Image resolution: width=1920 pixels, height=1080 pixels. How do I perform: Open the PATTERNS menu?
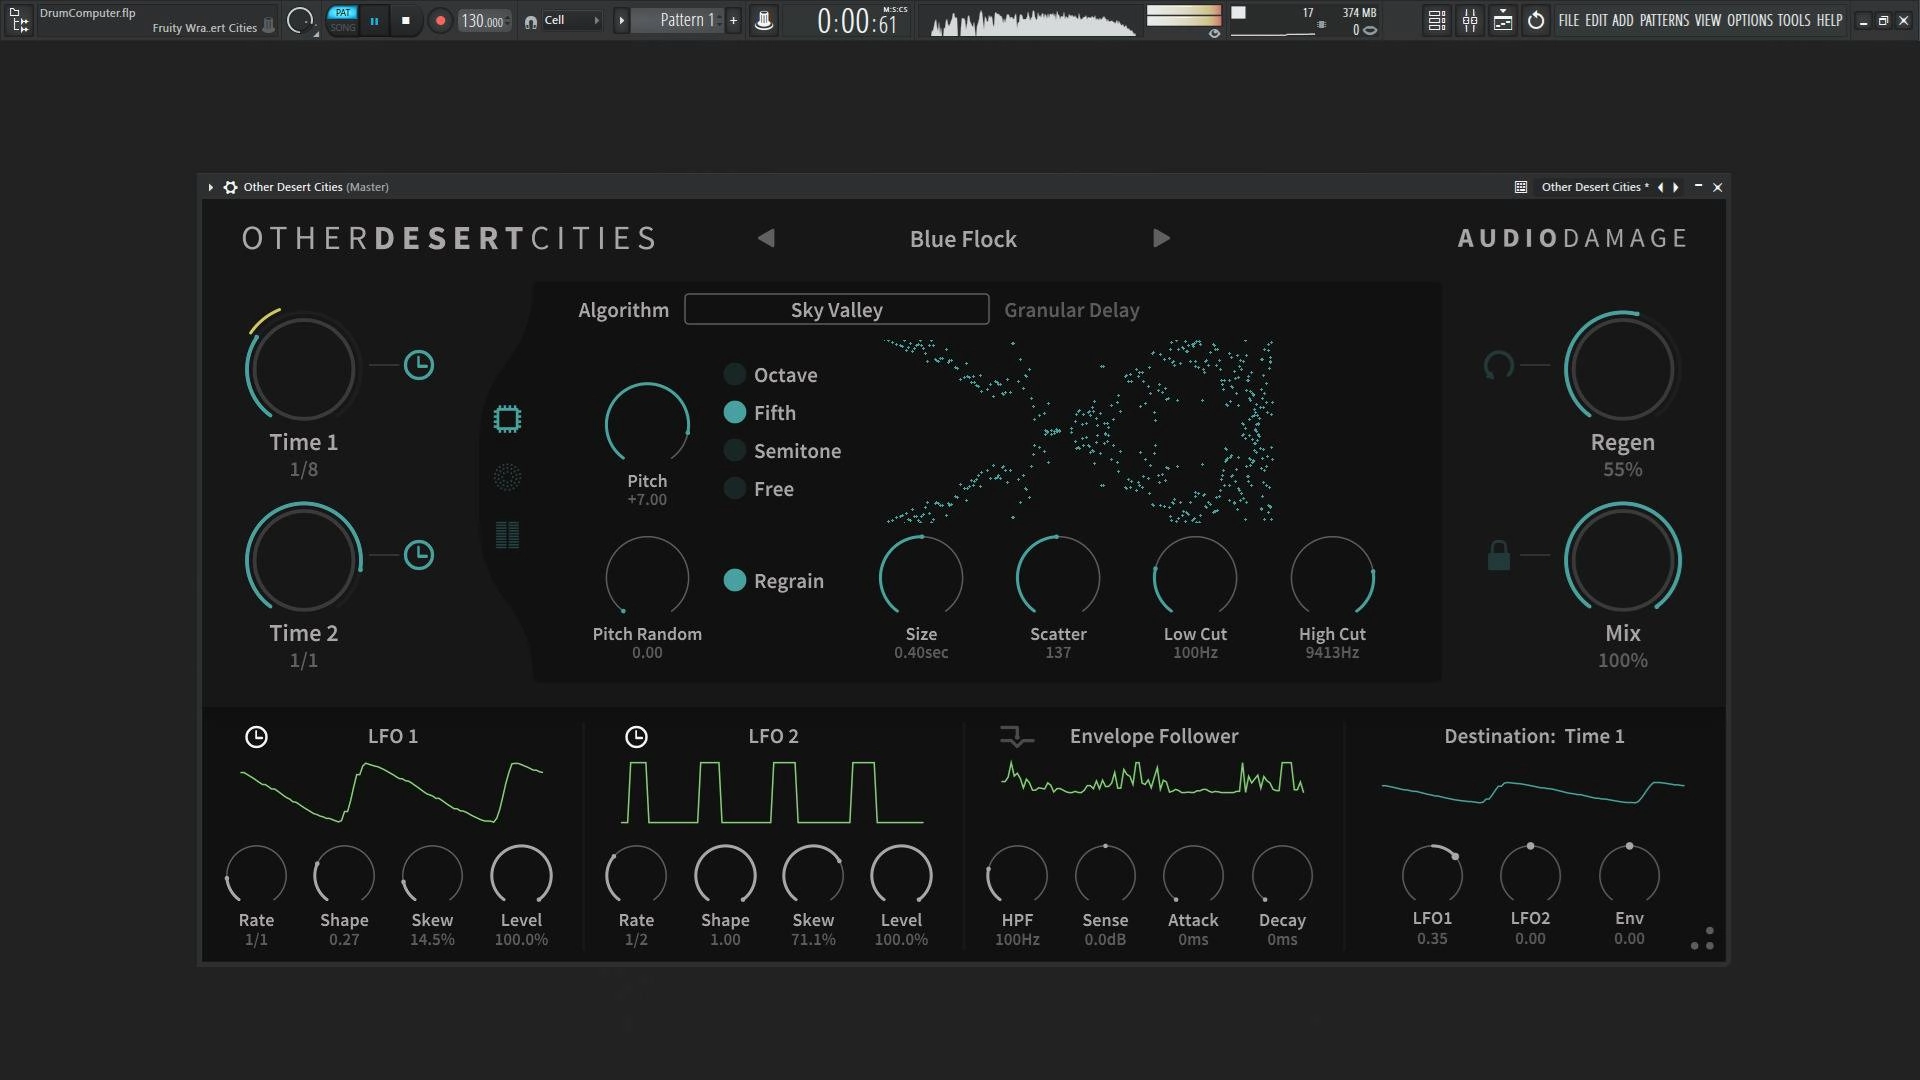1665,20
